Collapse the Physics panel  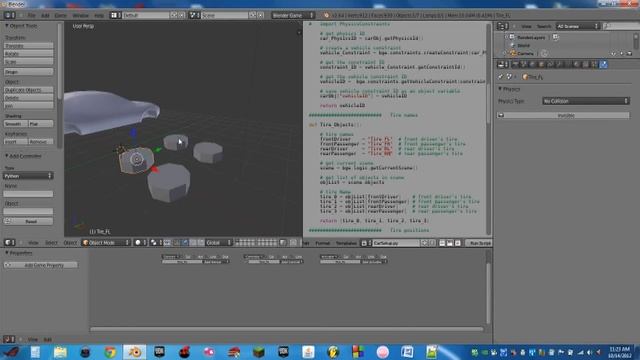500,89
